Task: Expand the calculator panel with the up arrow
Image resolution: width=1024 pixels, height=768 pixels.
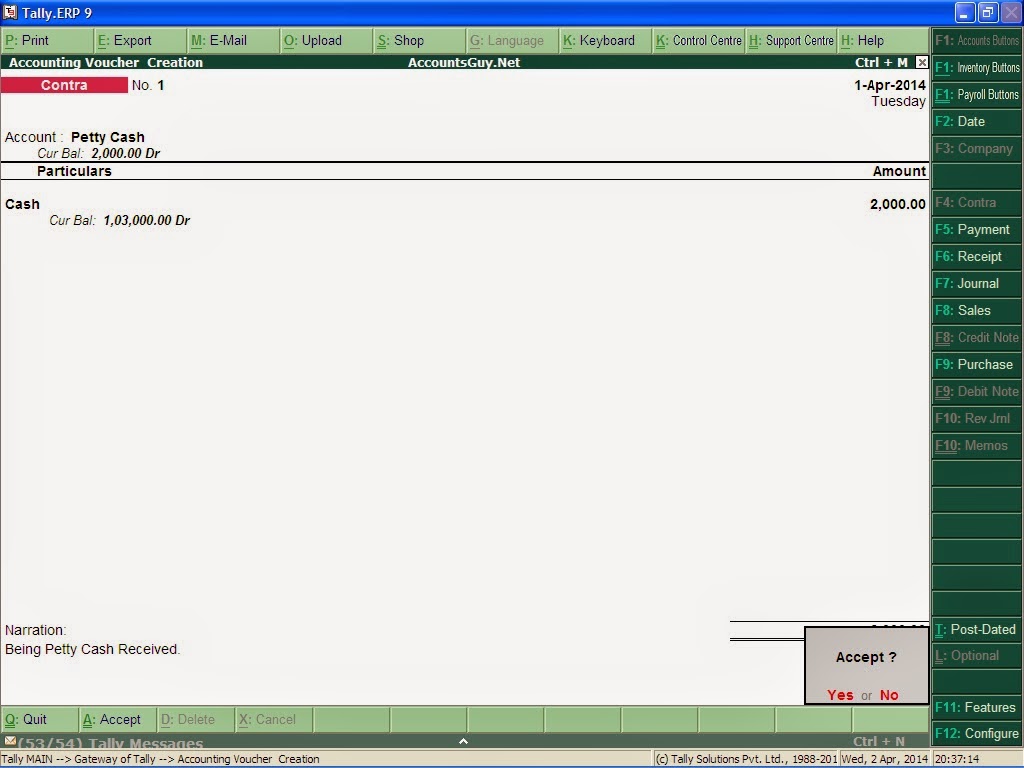Action: [463, 741]
